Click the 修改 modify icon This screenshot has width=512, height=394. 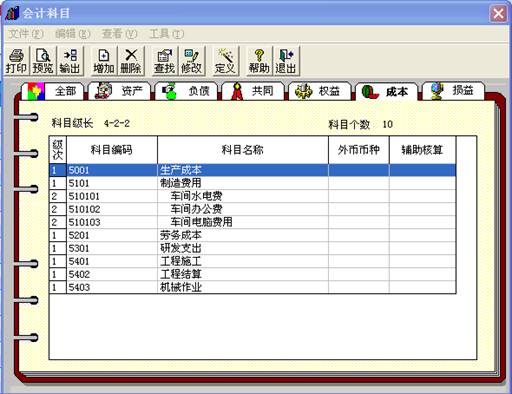coord(191,61)
